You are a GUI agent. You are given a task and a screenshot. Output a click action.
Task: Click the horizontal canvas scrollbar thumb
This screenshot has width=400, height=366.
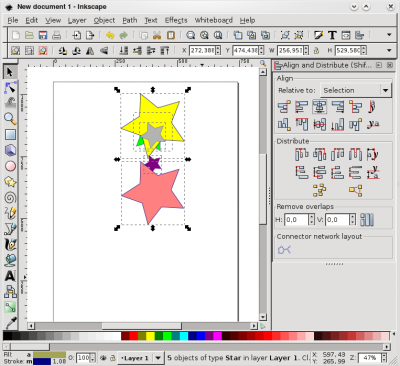click(142, 326)
